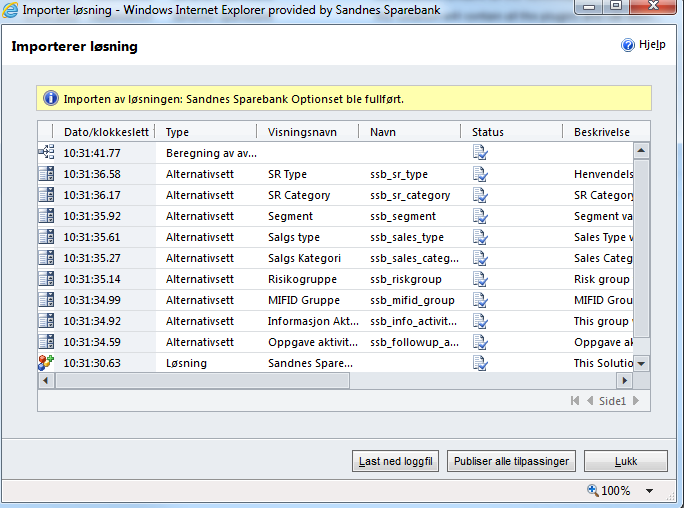The width and height of the screenshot is (684, 508).
Task: Click the vertical scrollbar thumb
Action: coord(641,248)
